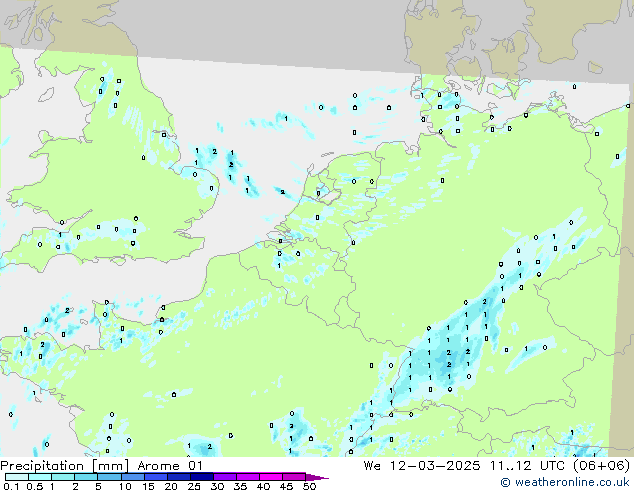The width and height of the screenshot is (634, 490).
Task: Click the 'We' weekday label
Action: 372,466
